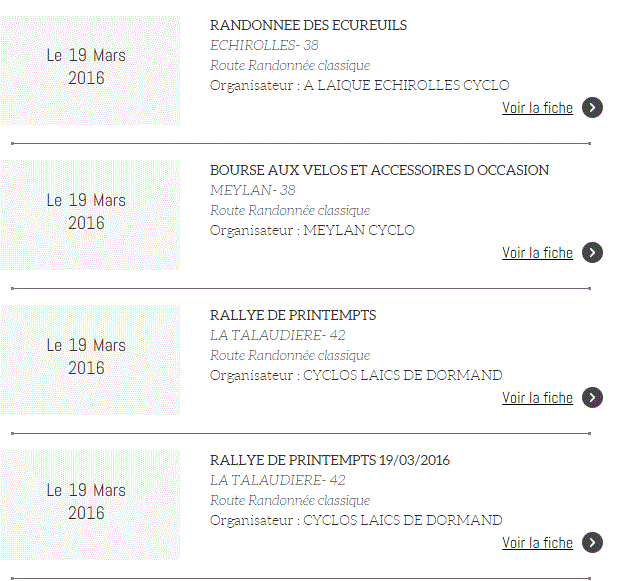Image resolution: width=623 pixels, height=581 pixels.
Task: Click arrow icon for first Rallye de Printempts
Action: (x=592, y=397)
